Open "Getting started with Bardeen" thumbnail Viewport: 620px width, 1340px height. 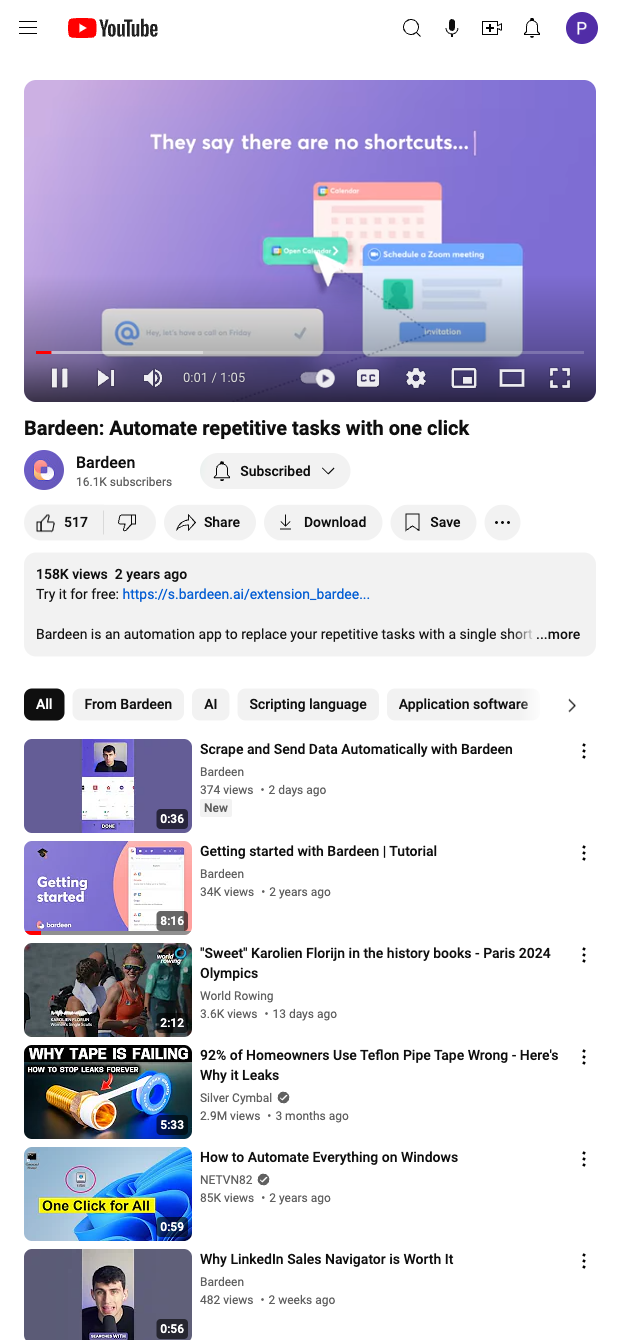[x=108, y=888]
